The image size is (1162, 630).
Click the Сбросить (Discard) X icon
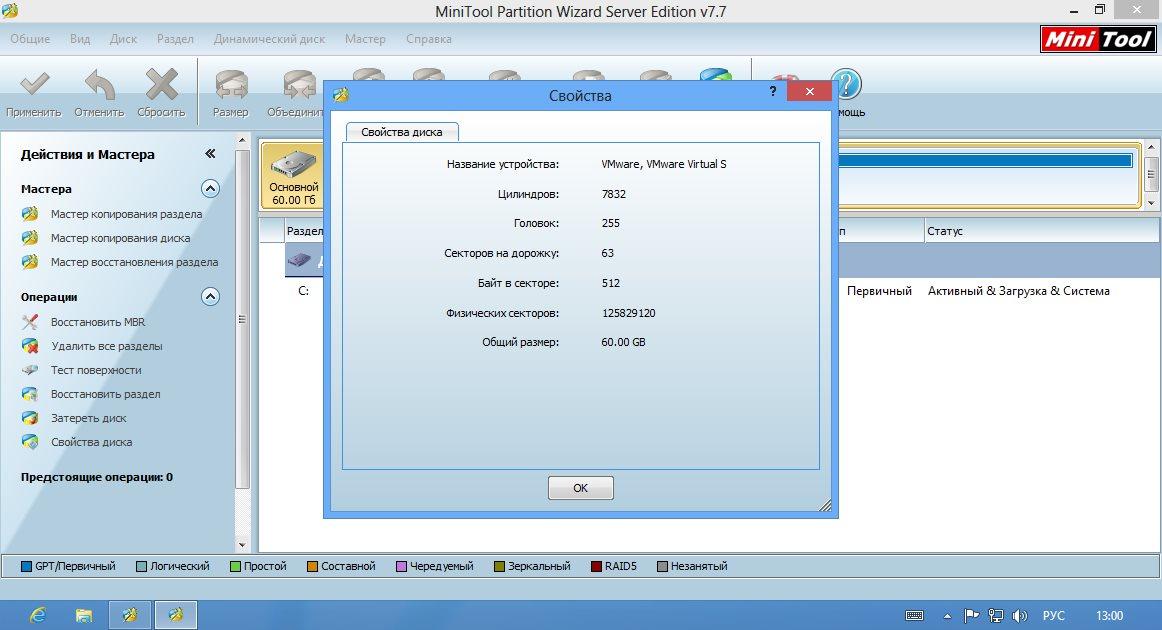tap(161, 84)
